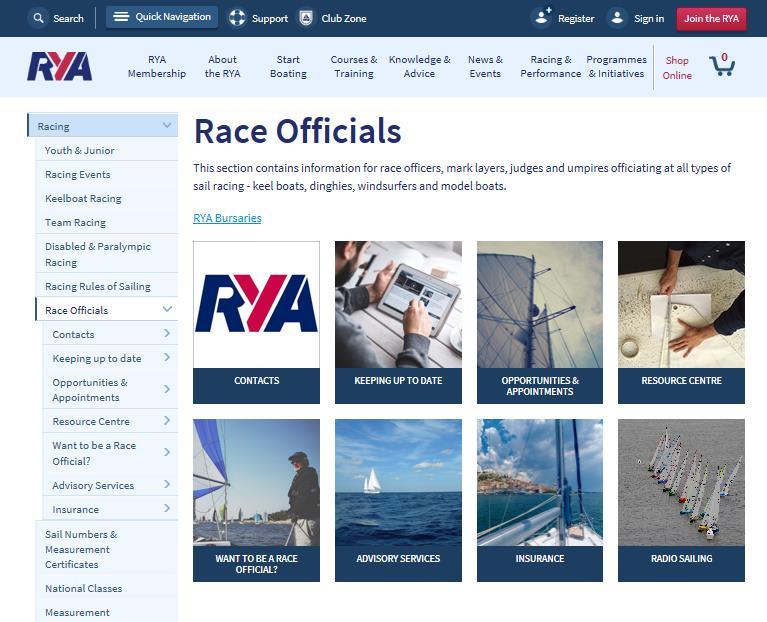Image resolution: width=767 pixels, height=622 pixels.
Task: Follow the RYA Bursaries link
Action: (x=227, y=218)
